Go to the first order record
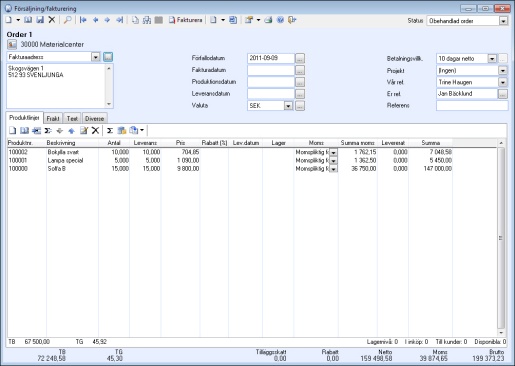The height and width of the screenshot is (366, 515). pyautogui.click(x=83, y=20)
